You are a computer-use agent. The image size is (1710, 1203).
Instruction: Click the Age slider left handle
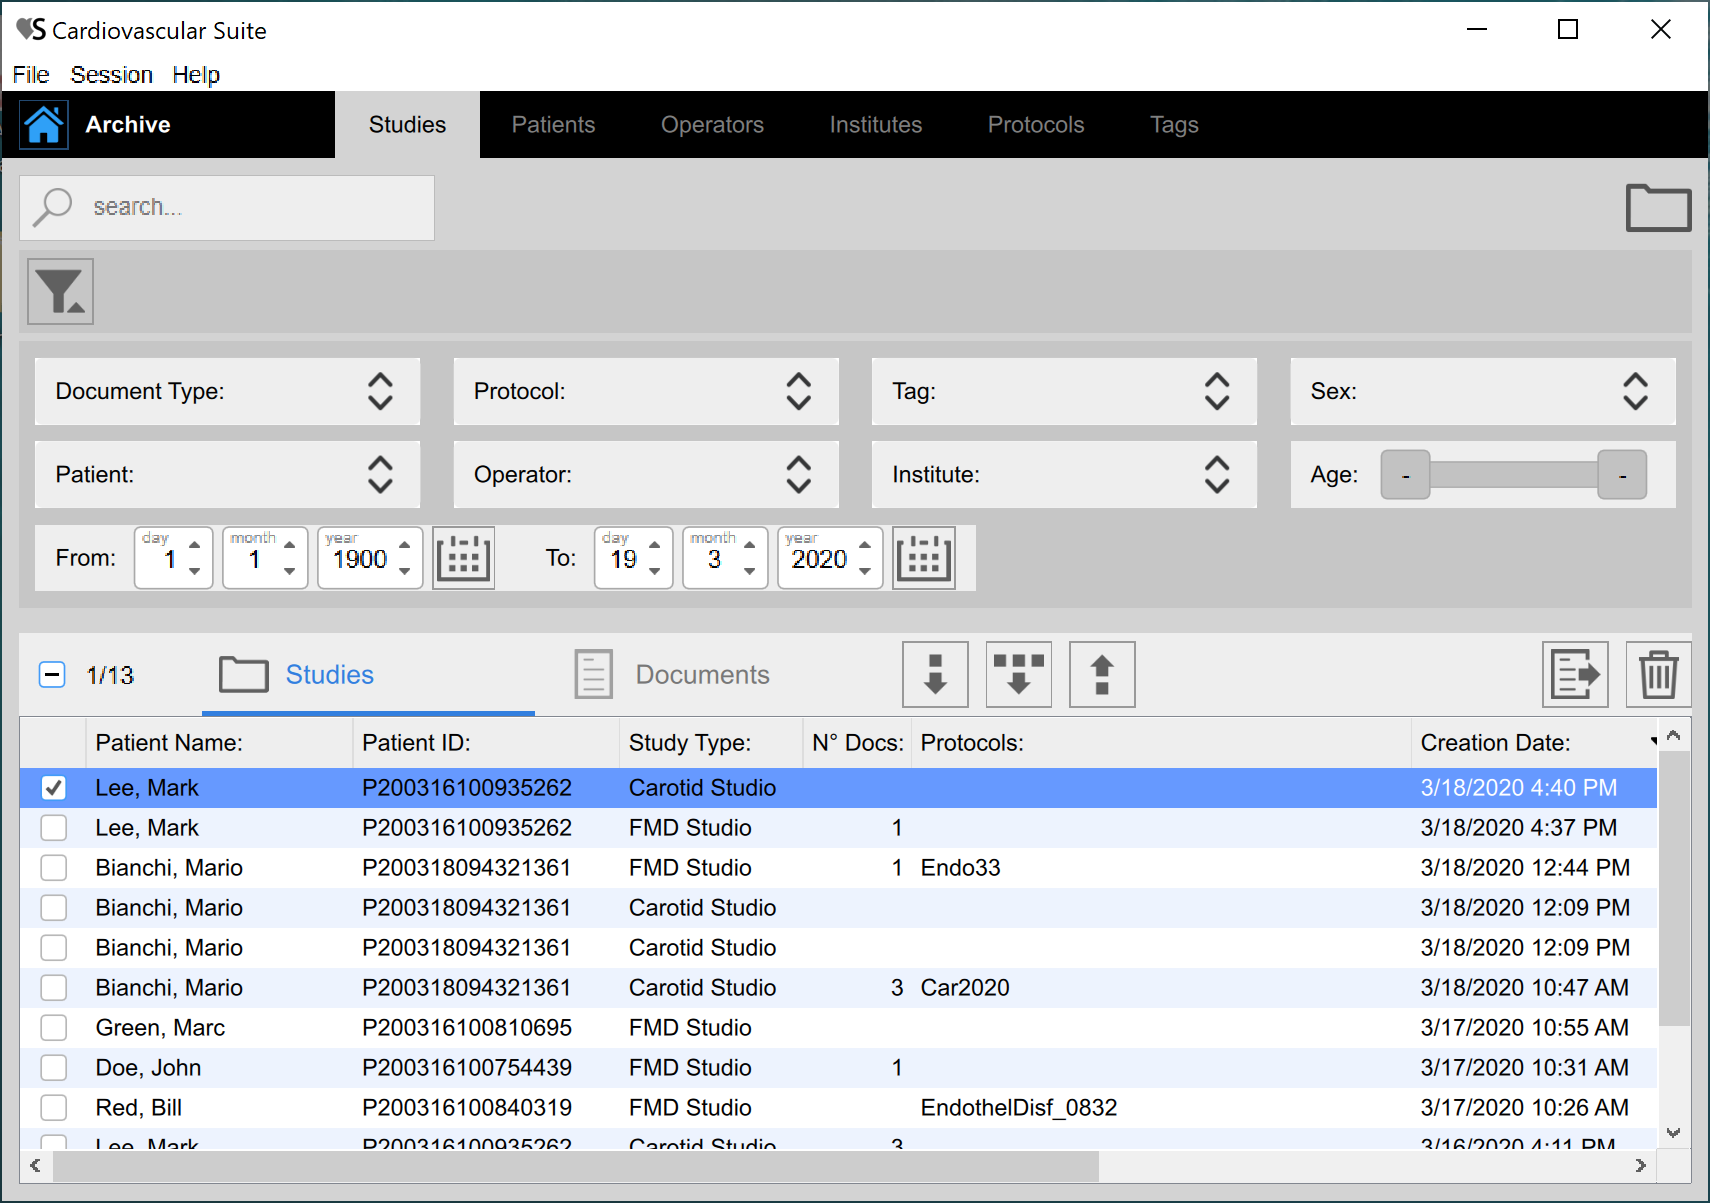click(x=1405, y=475)
